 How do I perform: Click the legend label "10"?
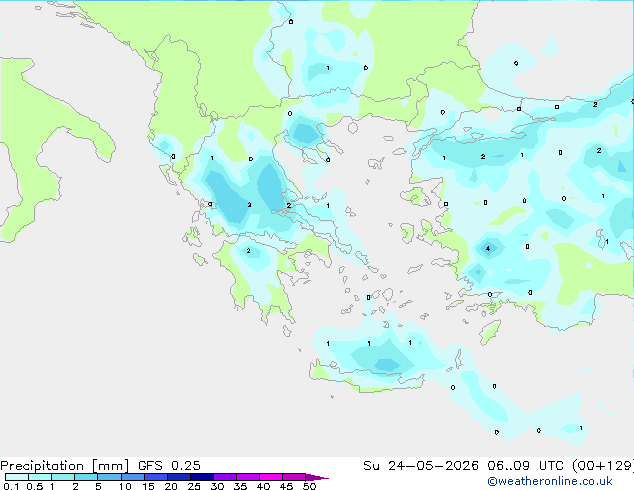pos(125,486)
